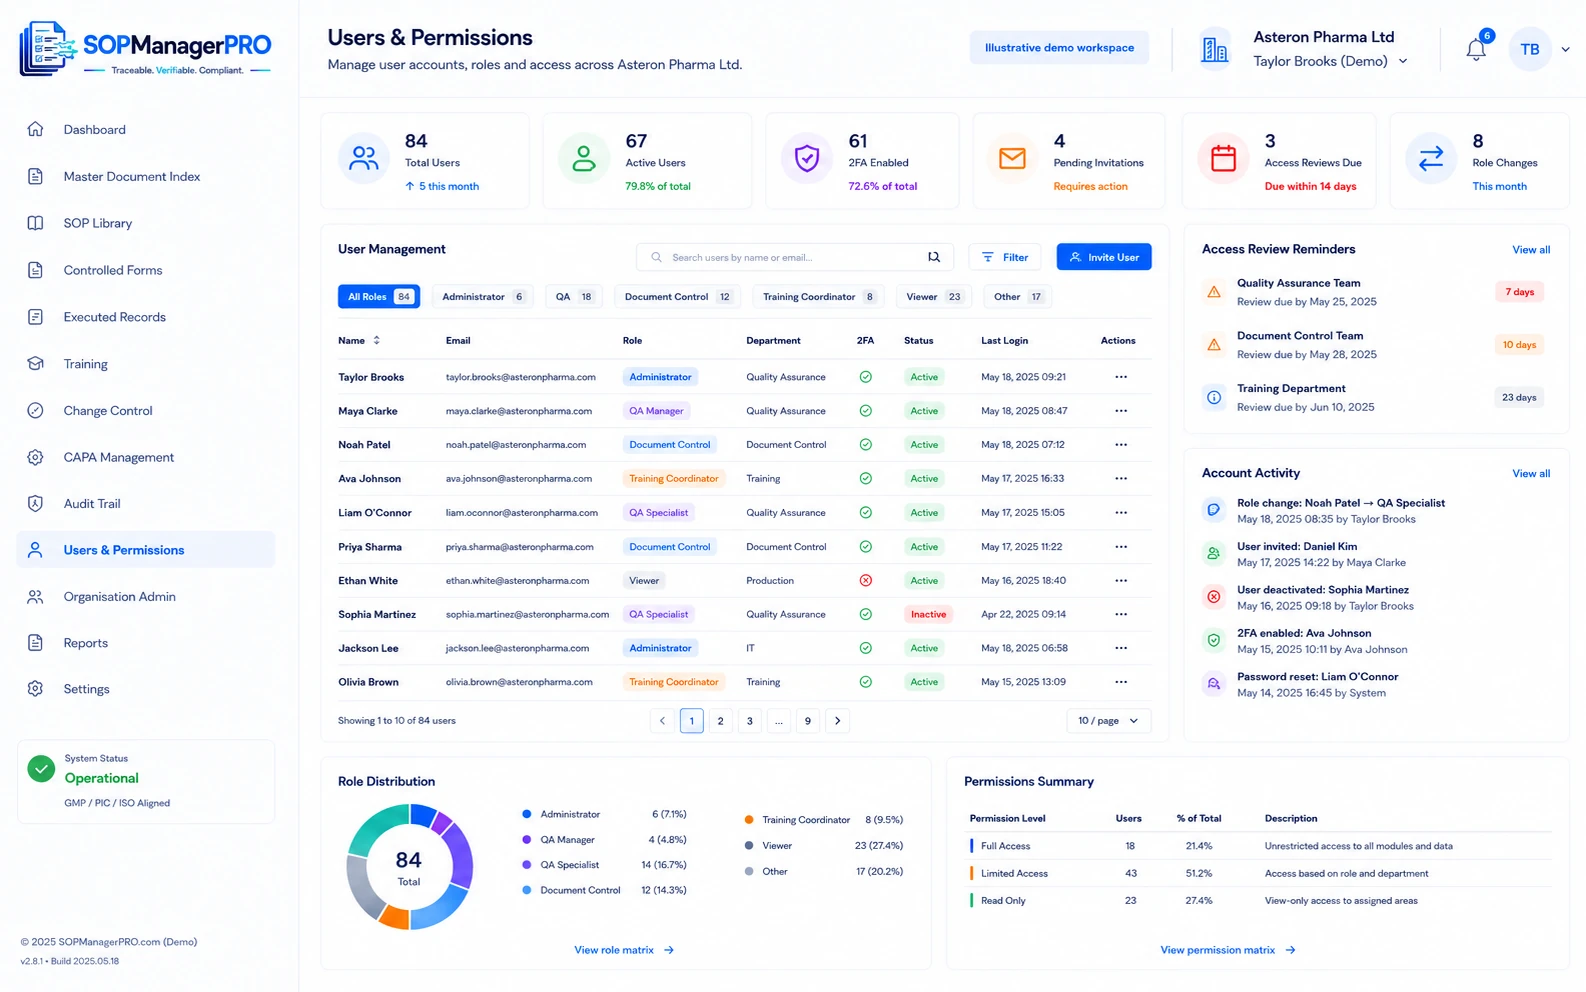Click the Audit Trail shield icon
Viewport: 1586px width, 992px height.
point(36,504)
